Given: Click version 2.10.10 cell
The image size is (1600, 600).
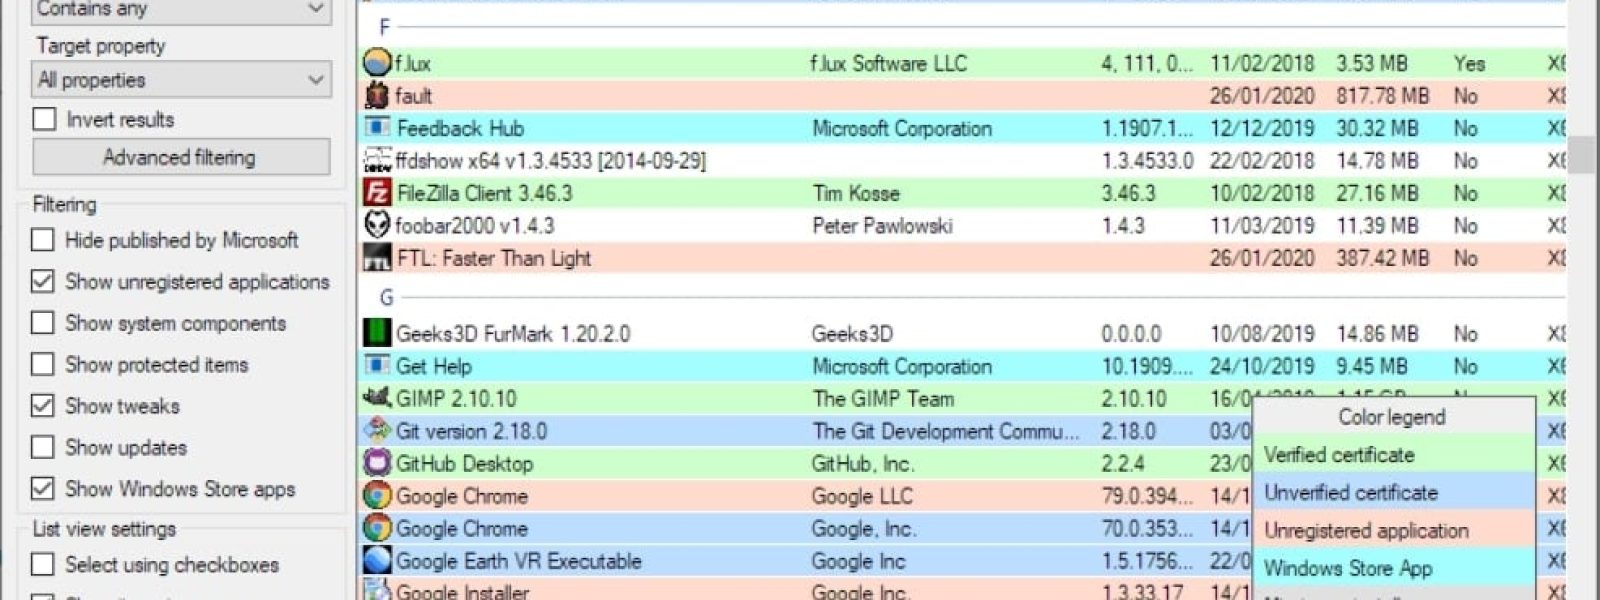Looking at the screenshot, I should pos(1133,399).
